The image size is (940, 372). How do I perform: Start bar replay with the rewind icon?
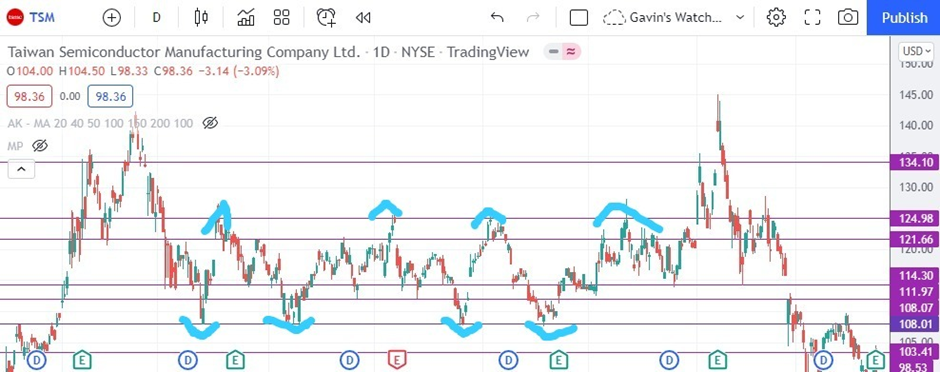coord(363,17)
